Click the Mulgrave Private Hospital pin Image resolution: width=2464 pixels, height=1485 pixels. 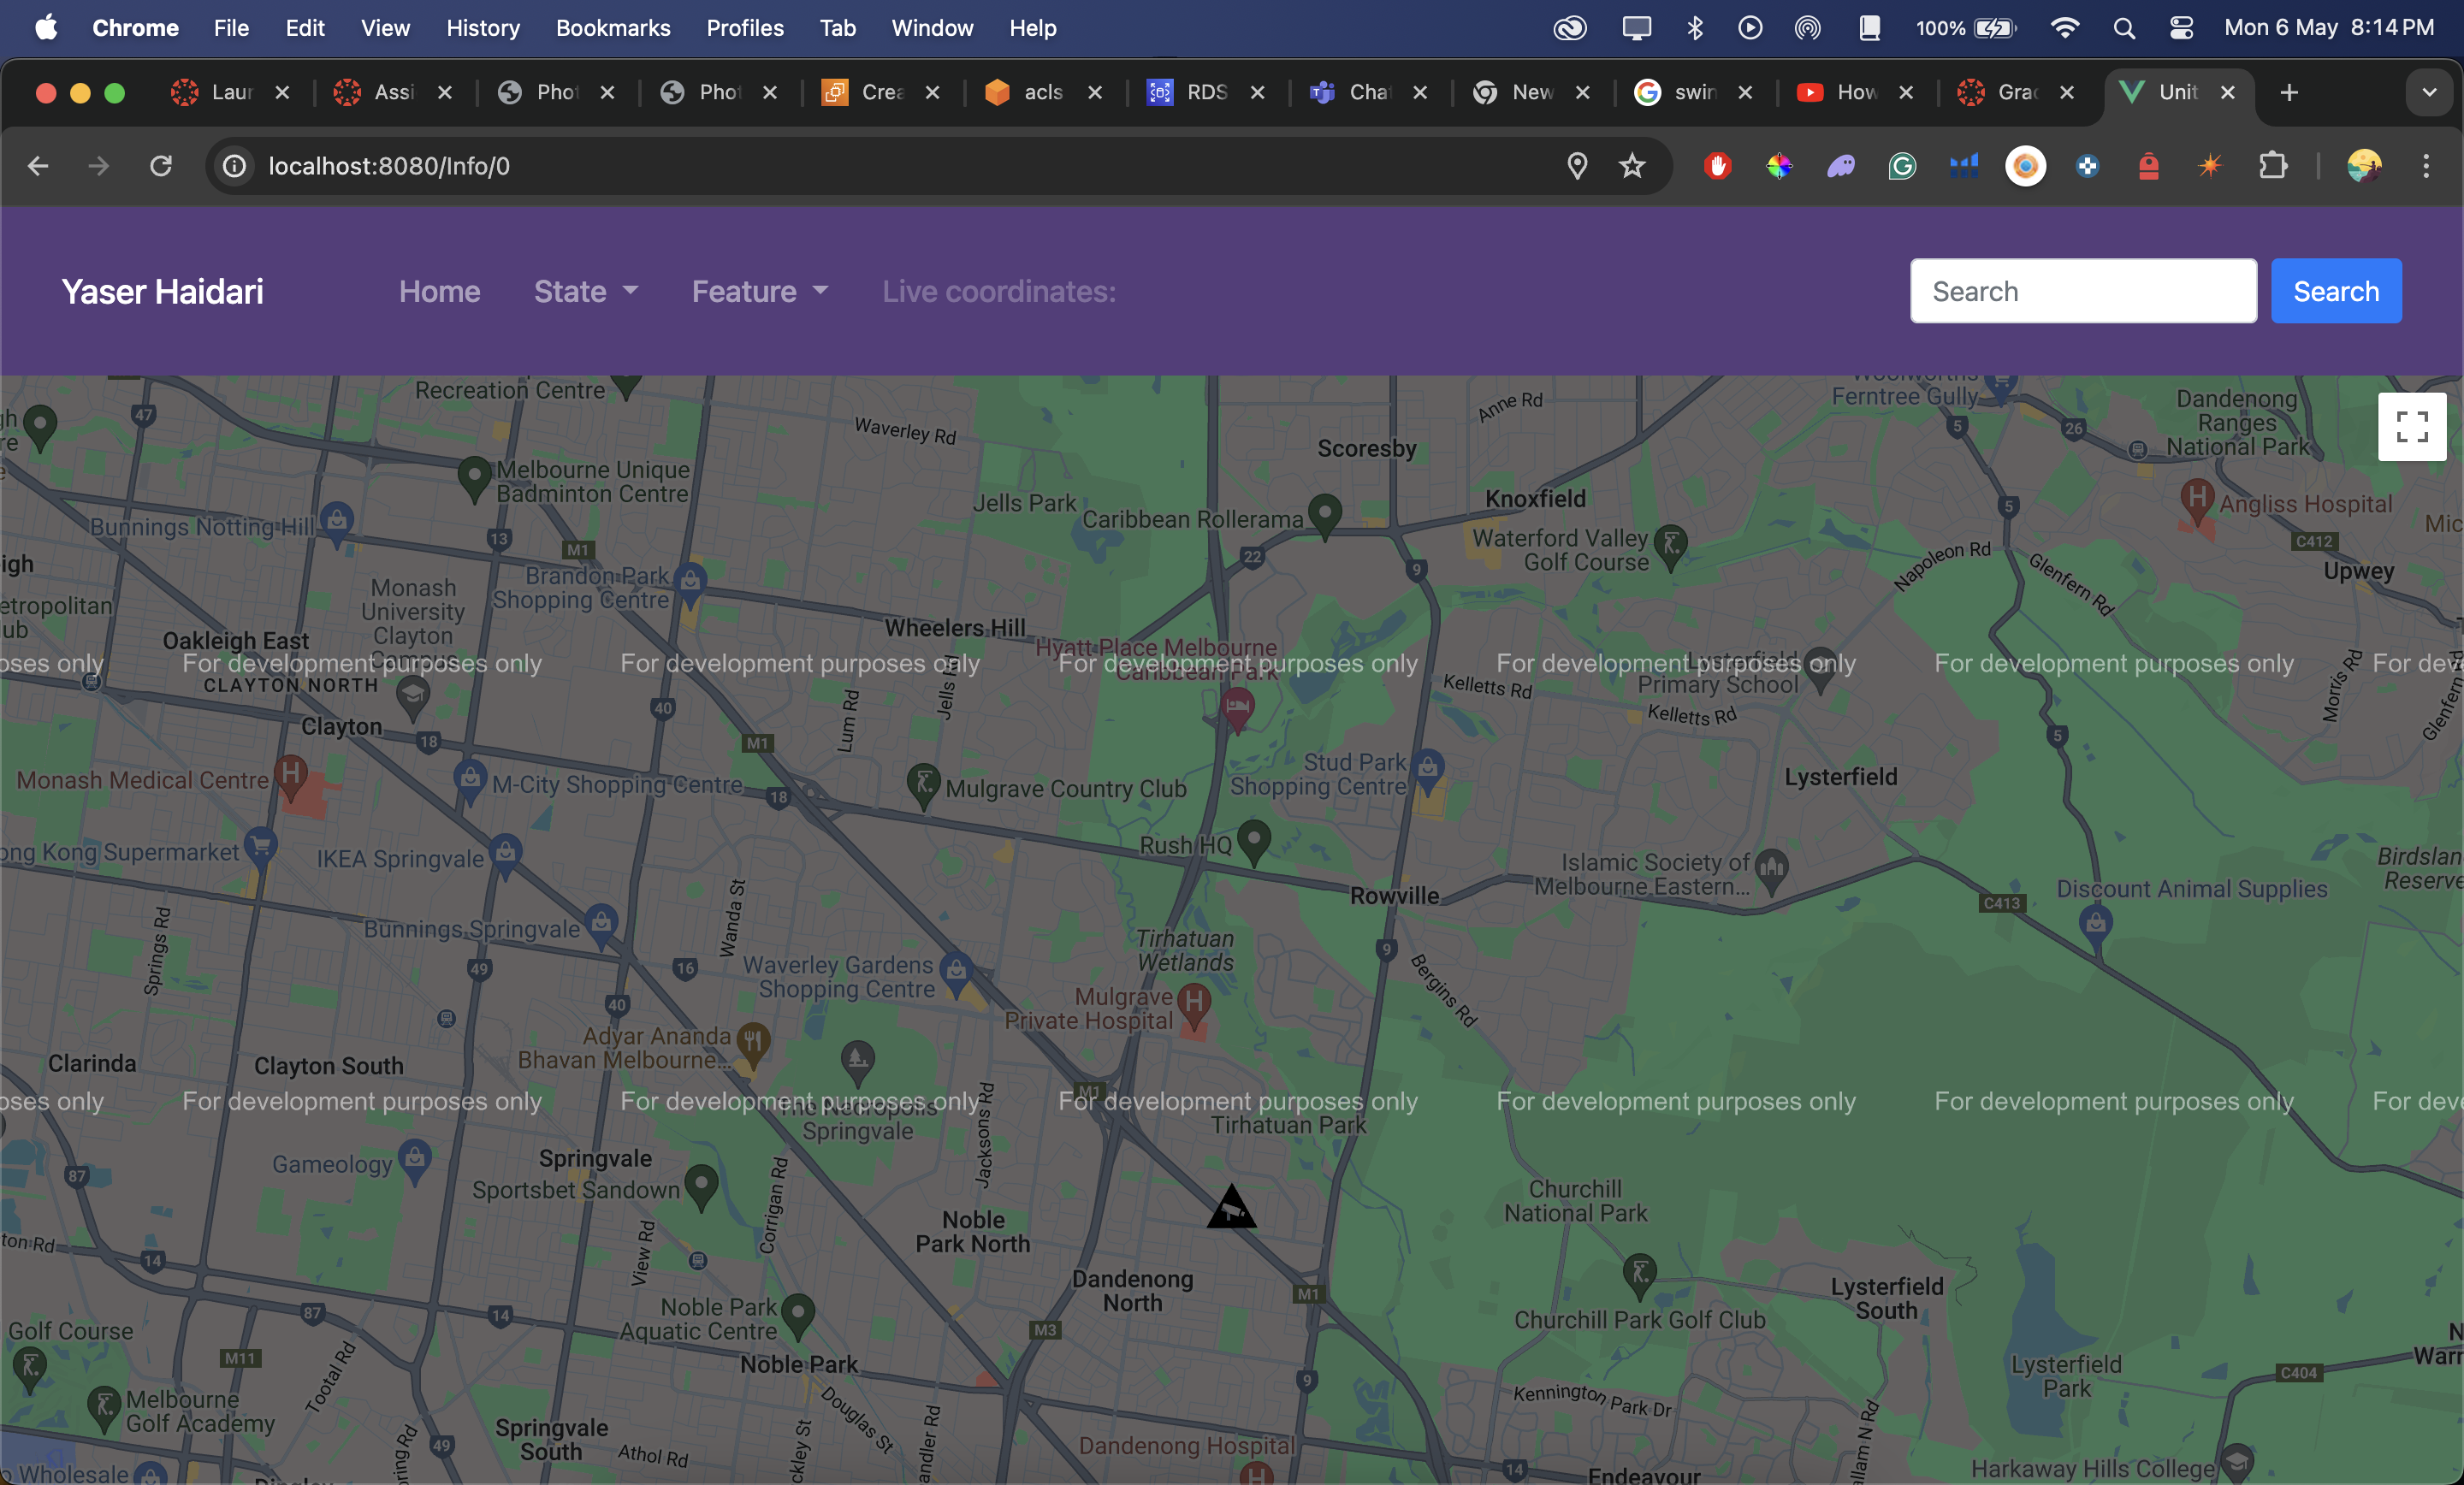1194,1004
